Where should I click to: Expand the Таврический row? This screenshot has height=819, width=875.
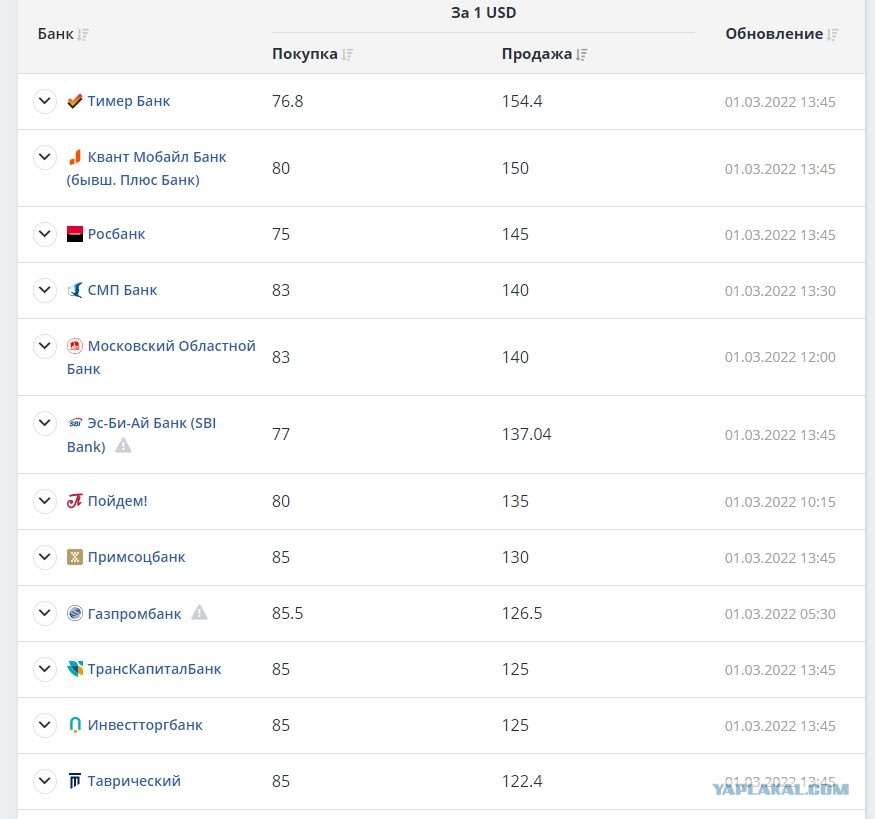[x=45, y=781]
